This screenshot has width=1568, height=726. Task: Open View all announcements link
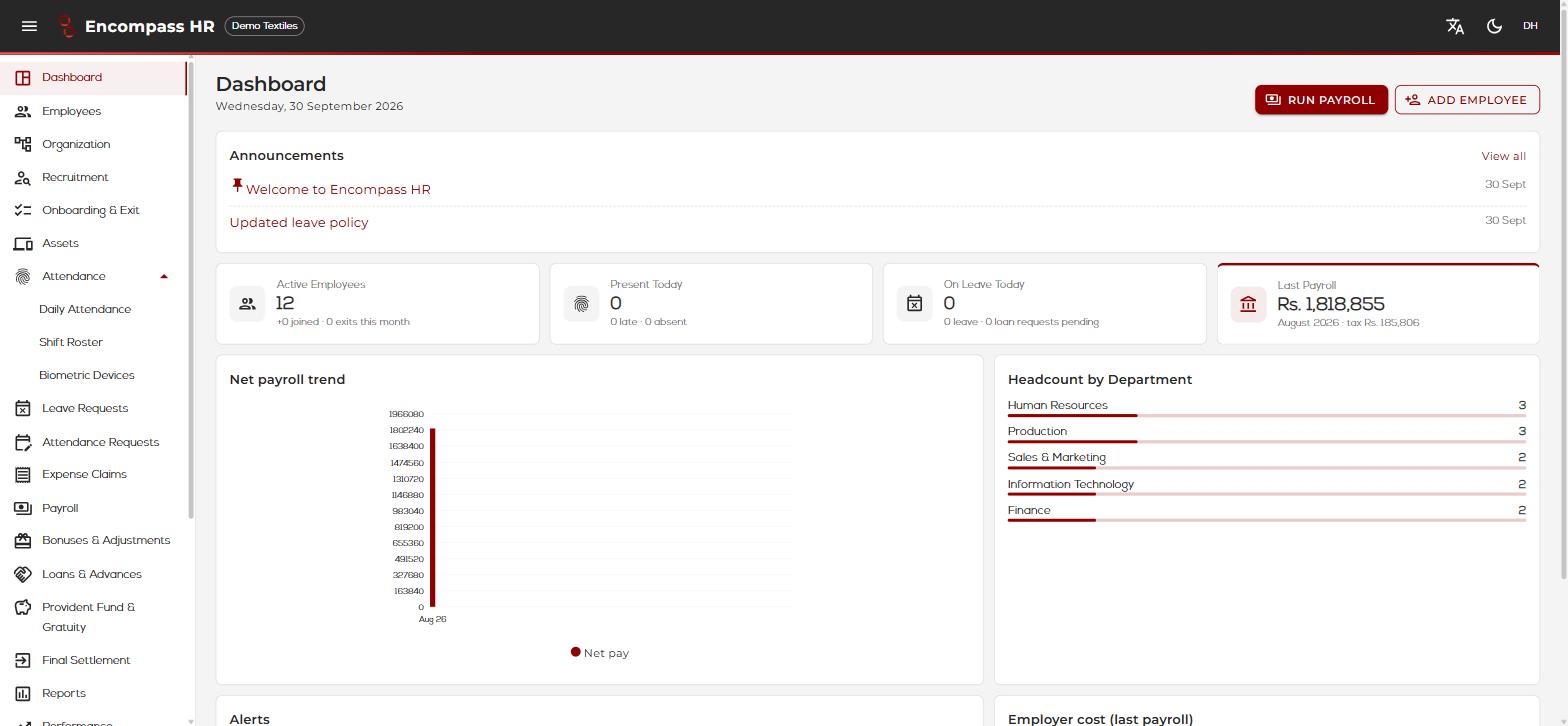(x=1503, y=156)
